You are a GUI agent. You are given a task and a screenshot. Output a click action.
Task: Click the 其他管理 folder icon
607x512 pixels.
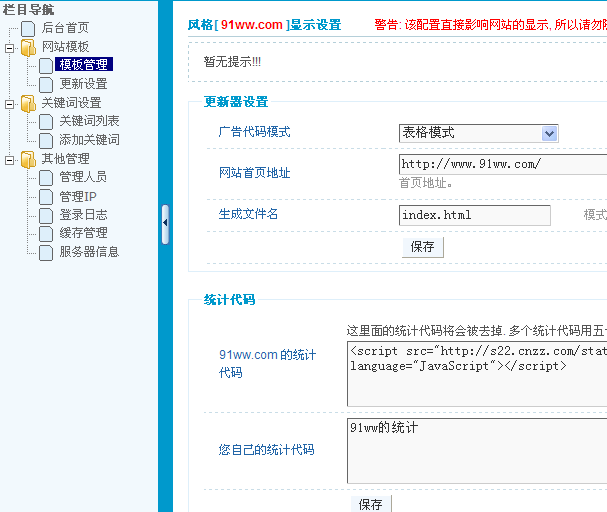point(28,159)
